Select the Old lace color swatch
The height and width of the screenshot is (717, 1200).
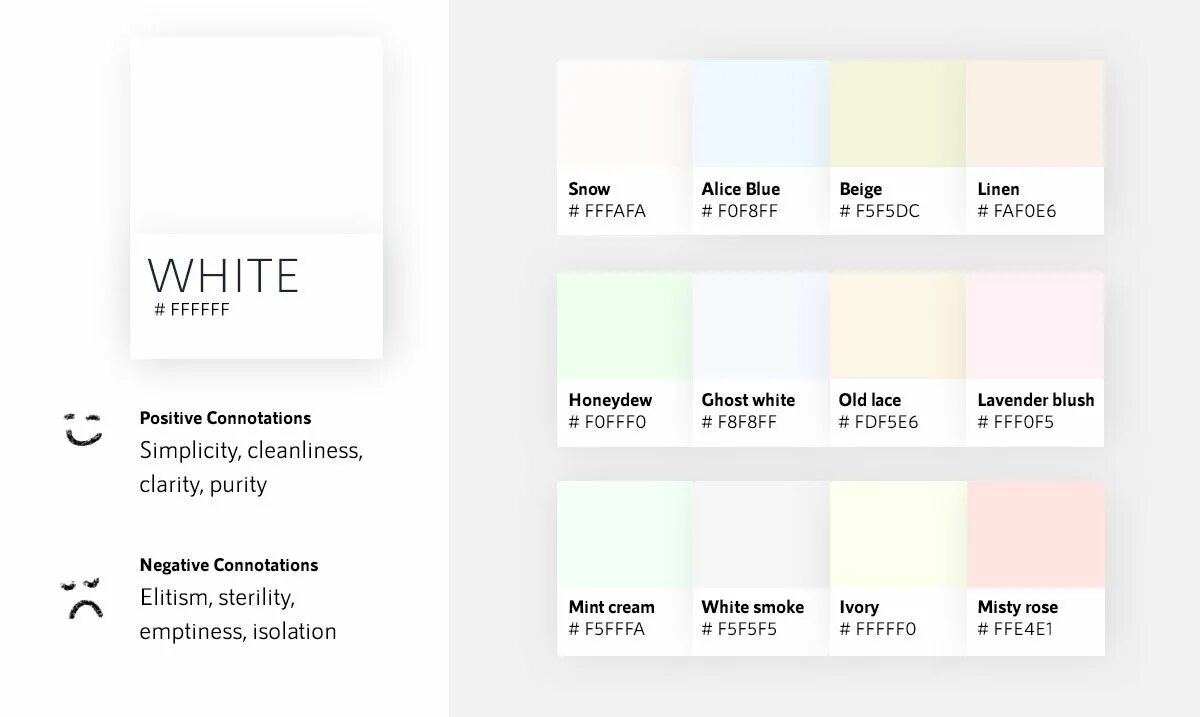coord(898,325)
